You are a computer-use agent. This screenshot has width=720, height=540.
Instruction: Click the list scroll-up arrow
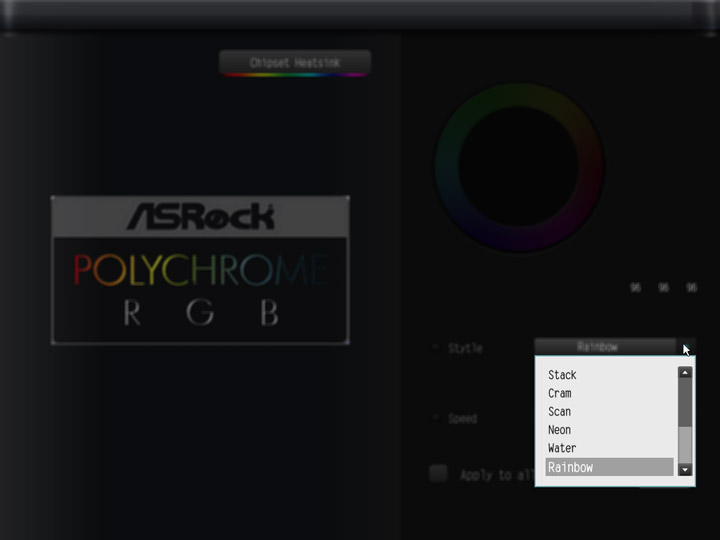coord(685,372)
